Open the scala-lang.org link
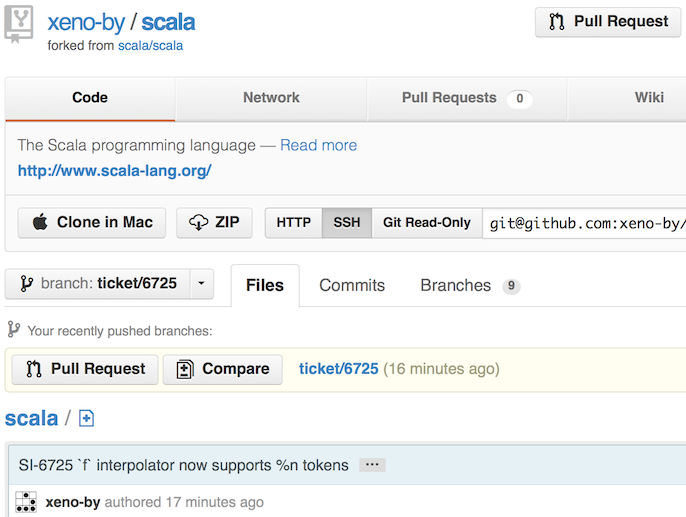 (x=114, y=171)
